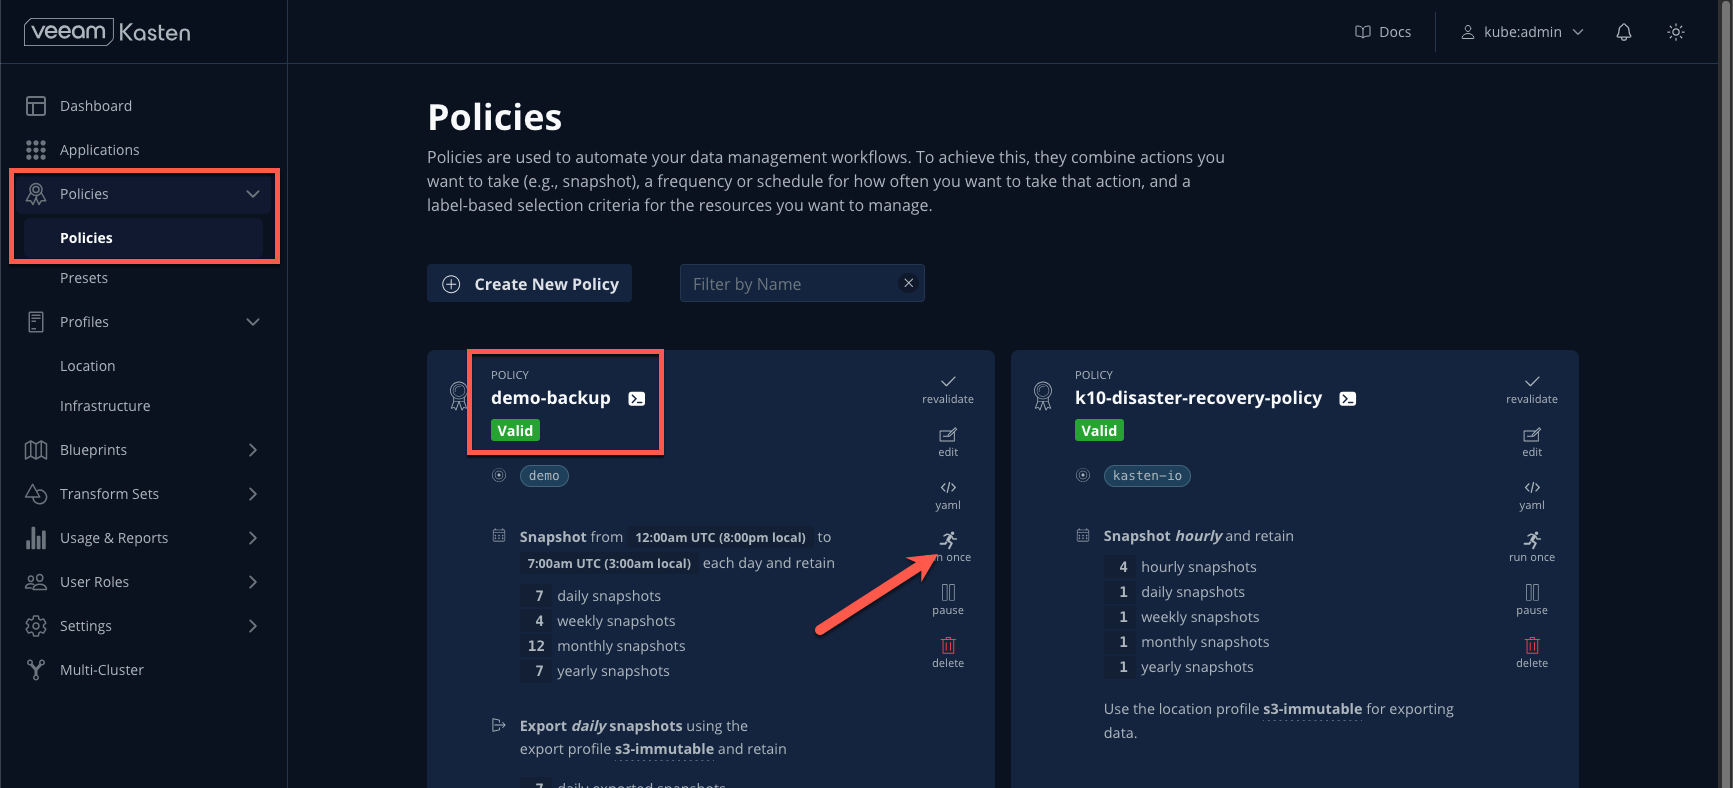
Task: Click the terminal icon next to demo-backup
Action: 637,399
